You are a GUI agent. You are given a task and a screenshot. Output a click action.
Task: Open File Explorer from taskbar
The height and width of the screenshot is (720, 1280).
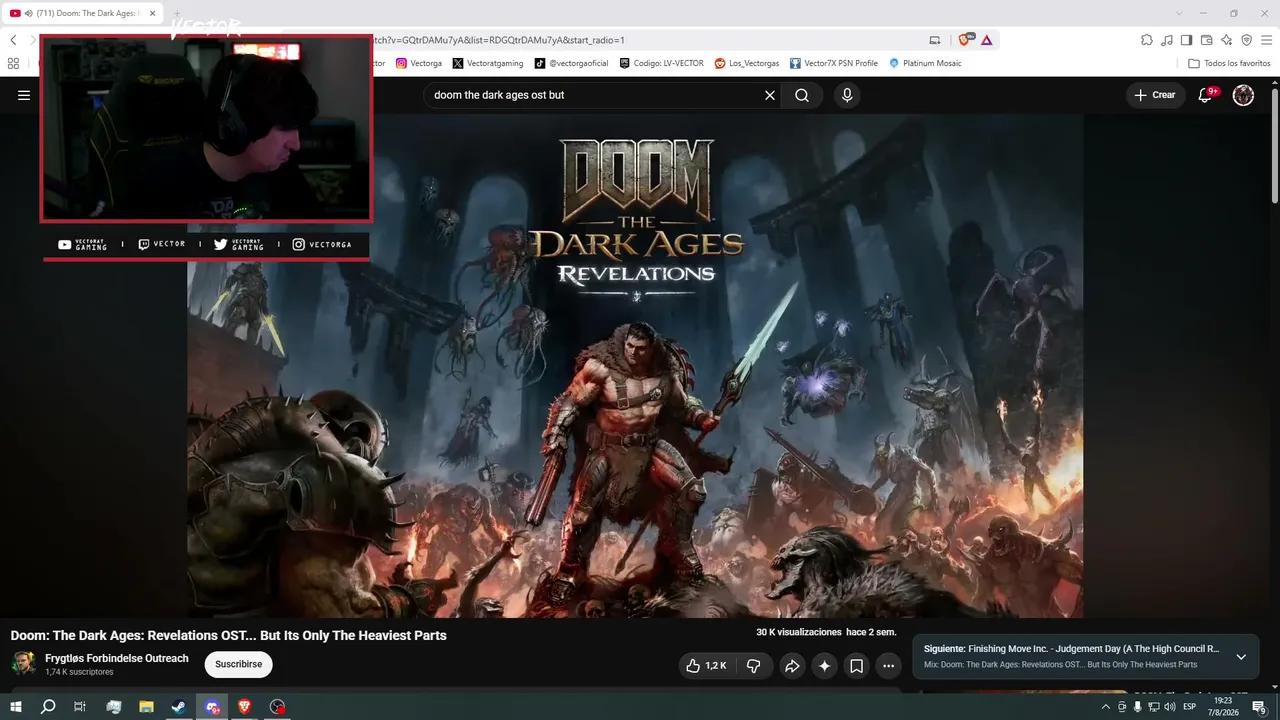coord(146,707)
